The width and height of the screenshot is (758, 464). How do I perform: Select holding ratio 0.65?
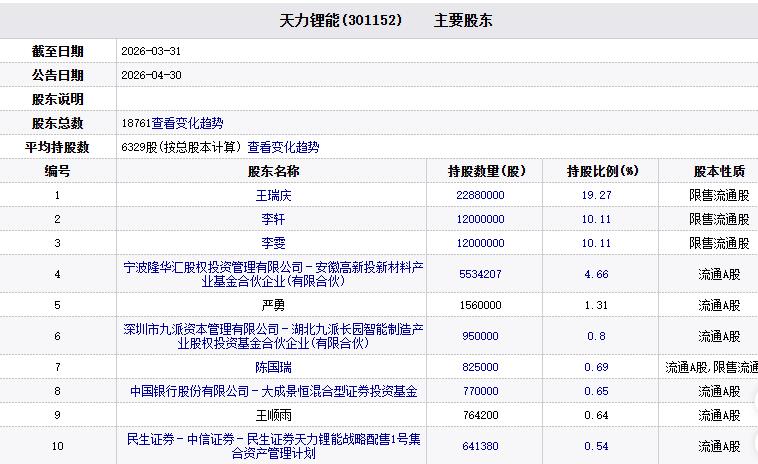pos(597,391)
